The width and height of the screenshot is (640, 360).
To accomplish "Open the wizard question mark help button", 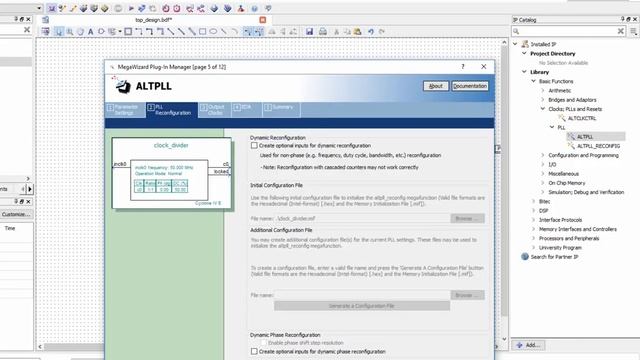I will coord(463,67).
